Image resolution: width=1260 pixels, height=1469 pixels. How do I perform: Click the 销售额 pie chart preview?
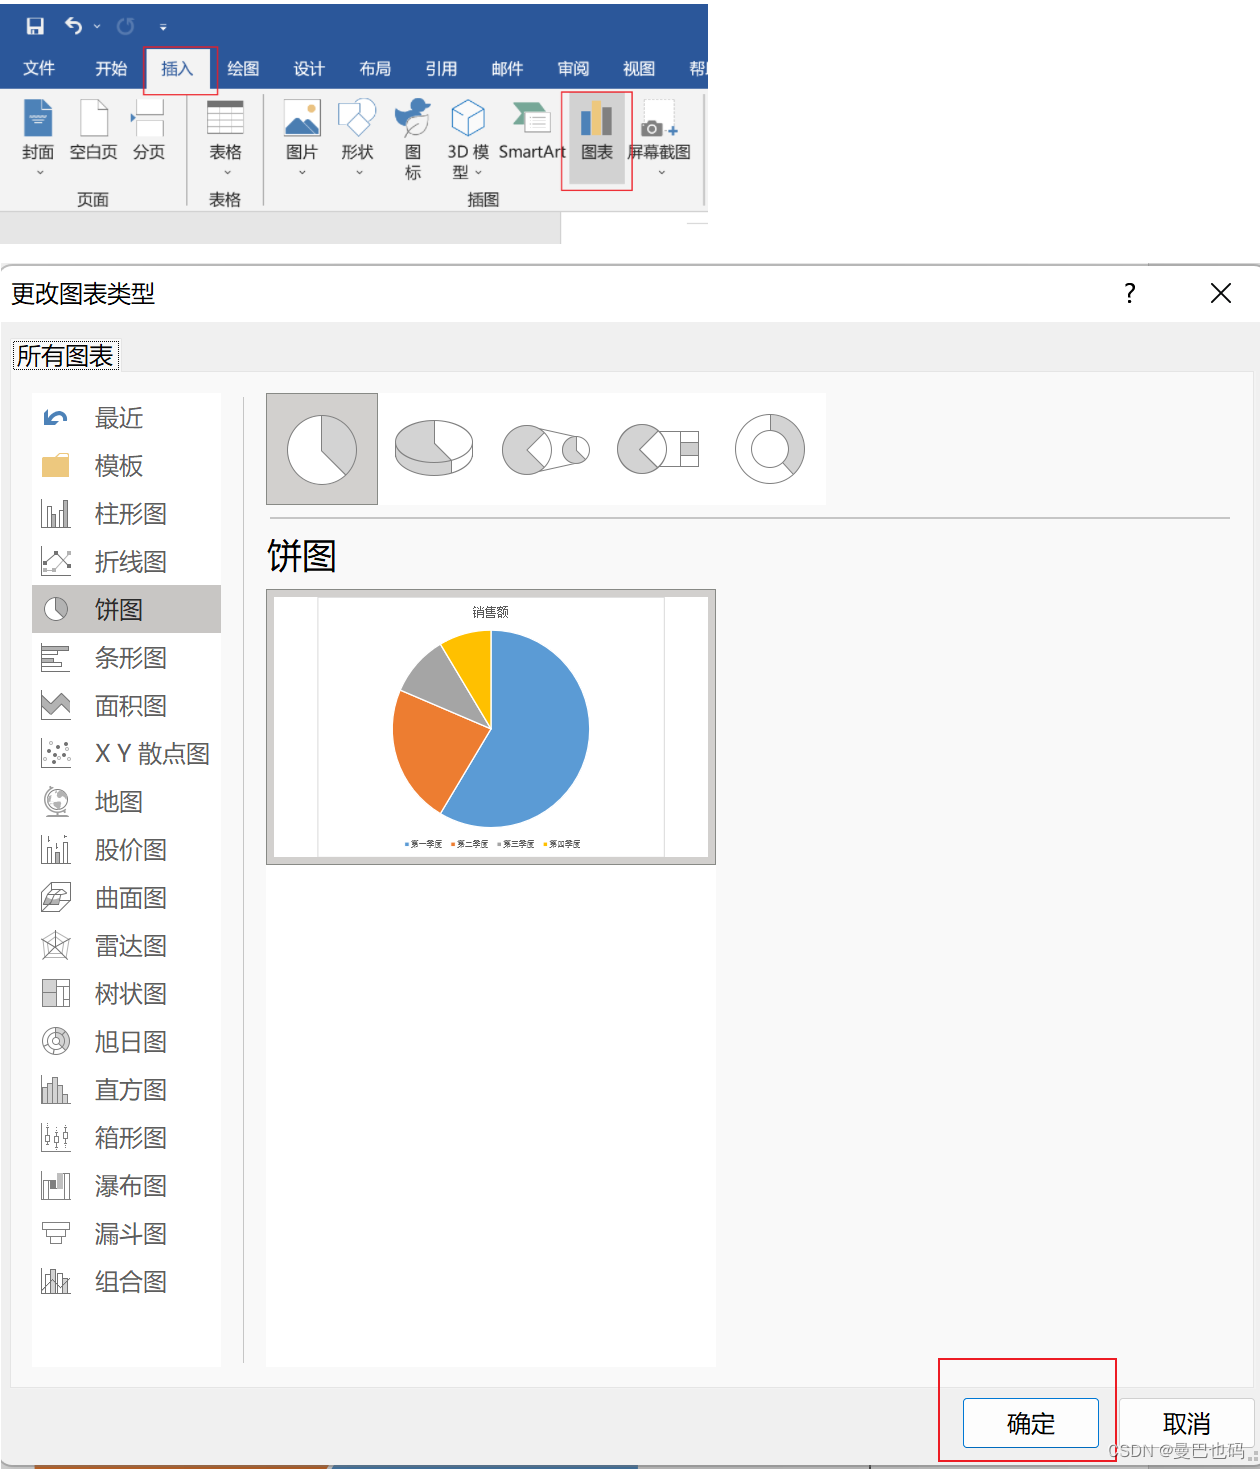[491, 727]
